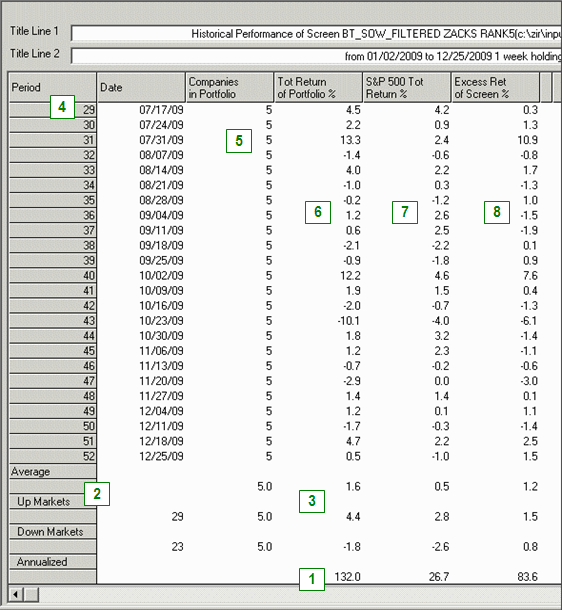Select the Up Markets row header
562x610 pixels.
pos(53,501)
